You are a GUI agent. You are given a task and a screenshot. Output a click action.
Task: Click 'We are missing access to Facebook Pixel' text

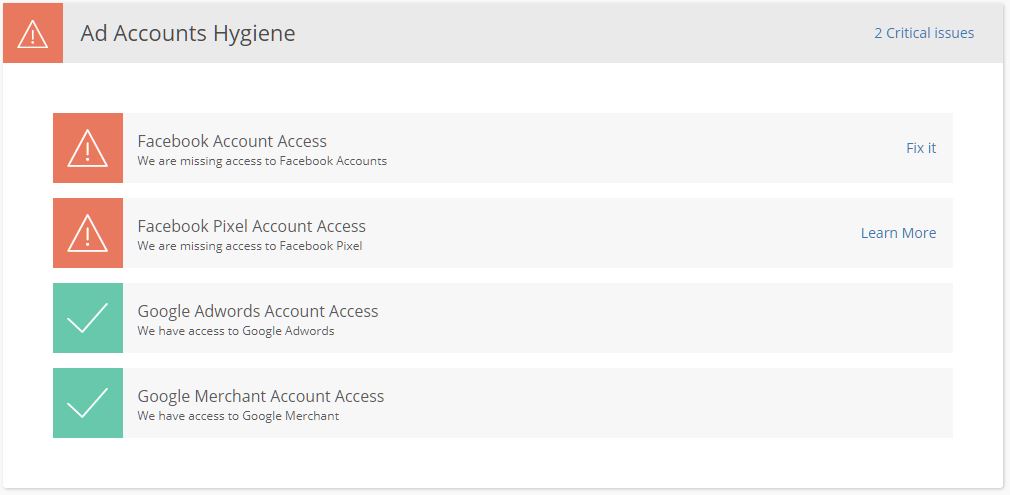250,246
